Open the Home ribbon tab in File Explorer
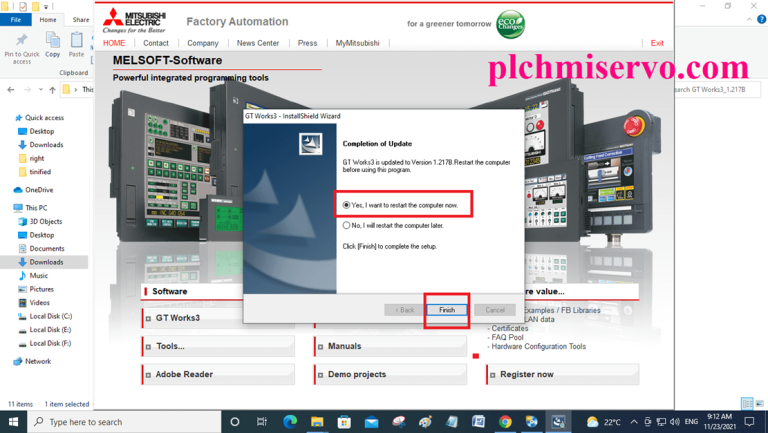Screen dimensions: 768x433 pyautogui.click(x=48, y=20)
